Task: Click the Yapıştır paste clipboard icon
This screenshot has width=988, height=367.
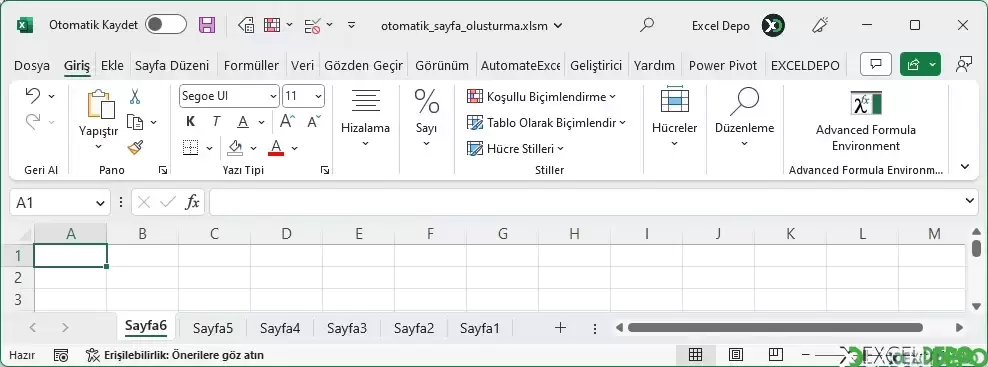Action: coord(101,104)
